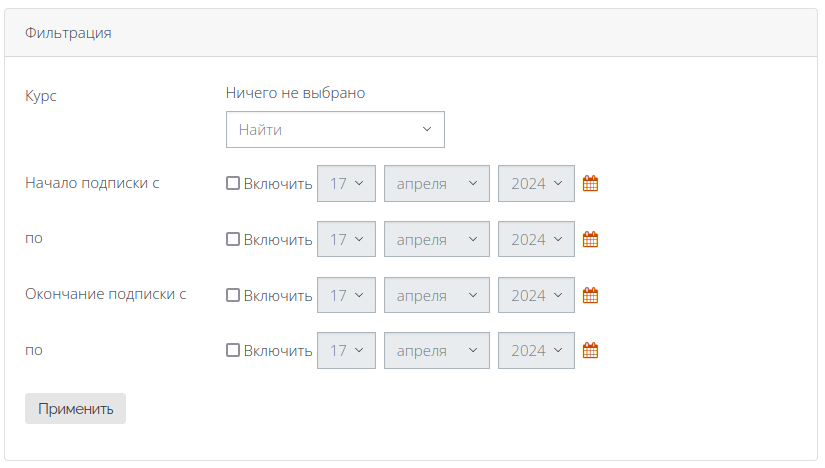The width and height of the screenshot is (825, 468).
Task: Open month dropdown in last по row
Action: 437,350
